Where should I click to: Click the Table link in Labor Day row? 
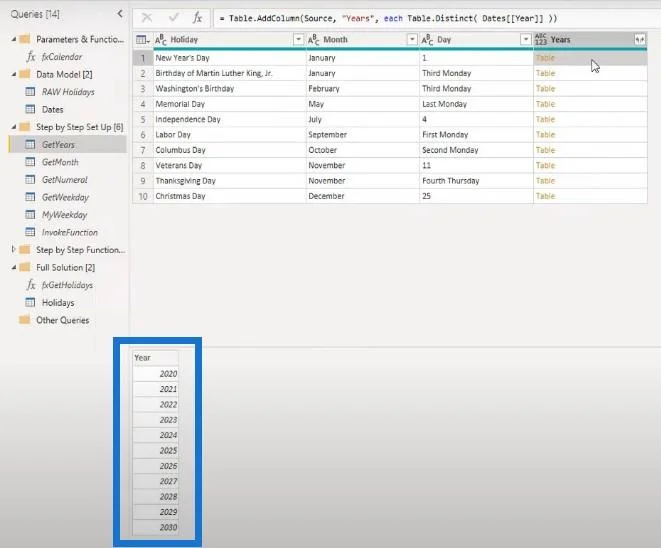pyautogui.click(x=545, y=135)
